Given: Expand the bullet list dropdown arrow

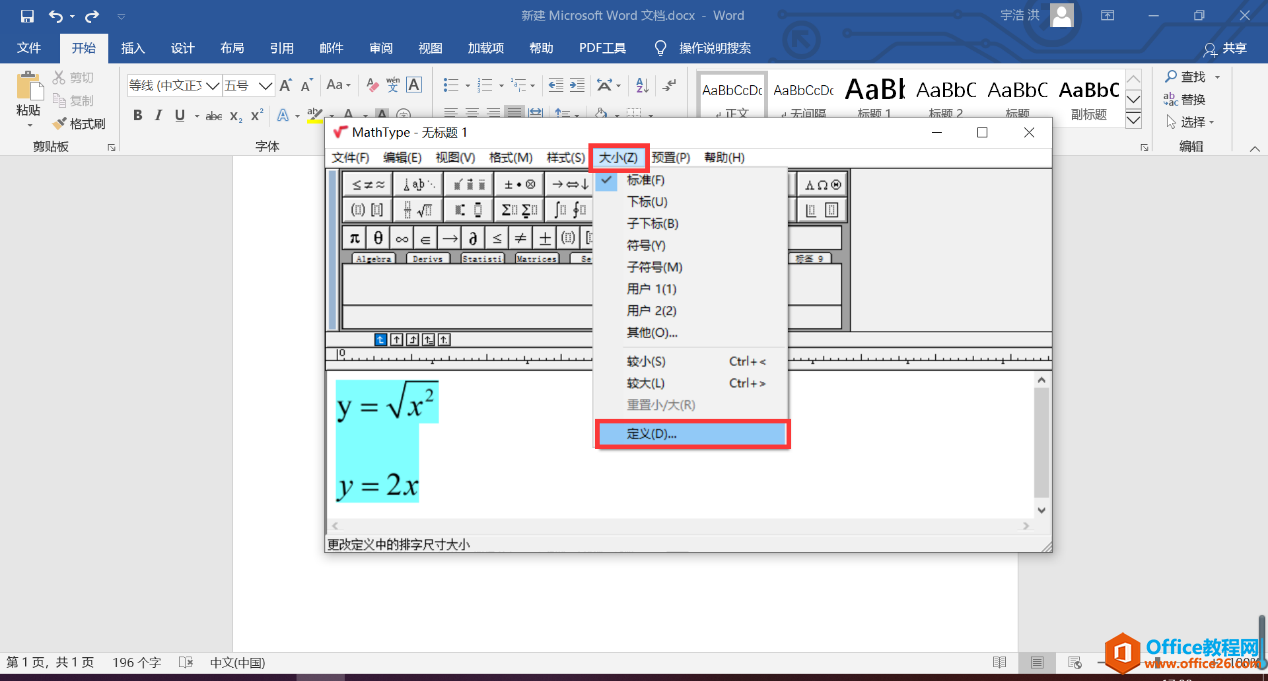Looking at the screenshot, I should point(467,84).
